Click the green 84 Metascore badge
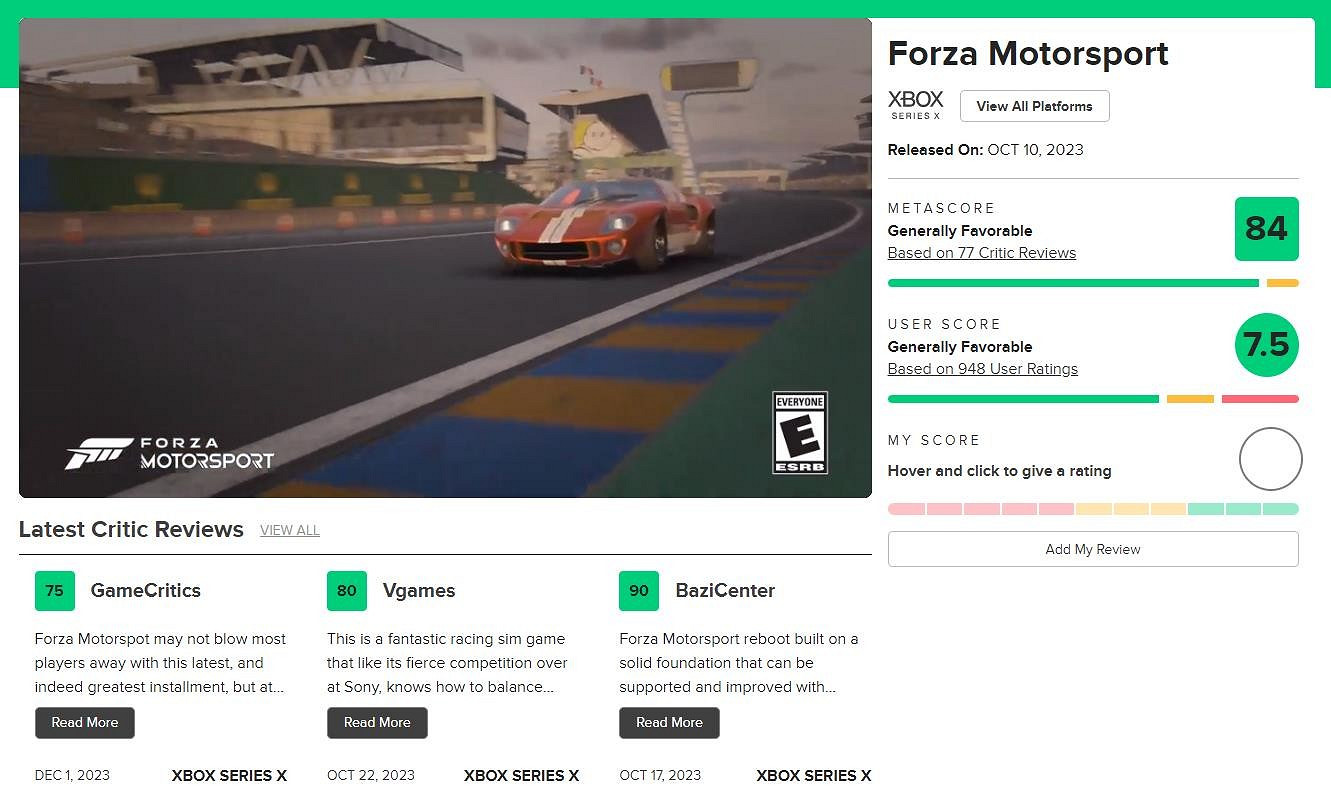 tap(1266, 229)
